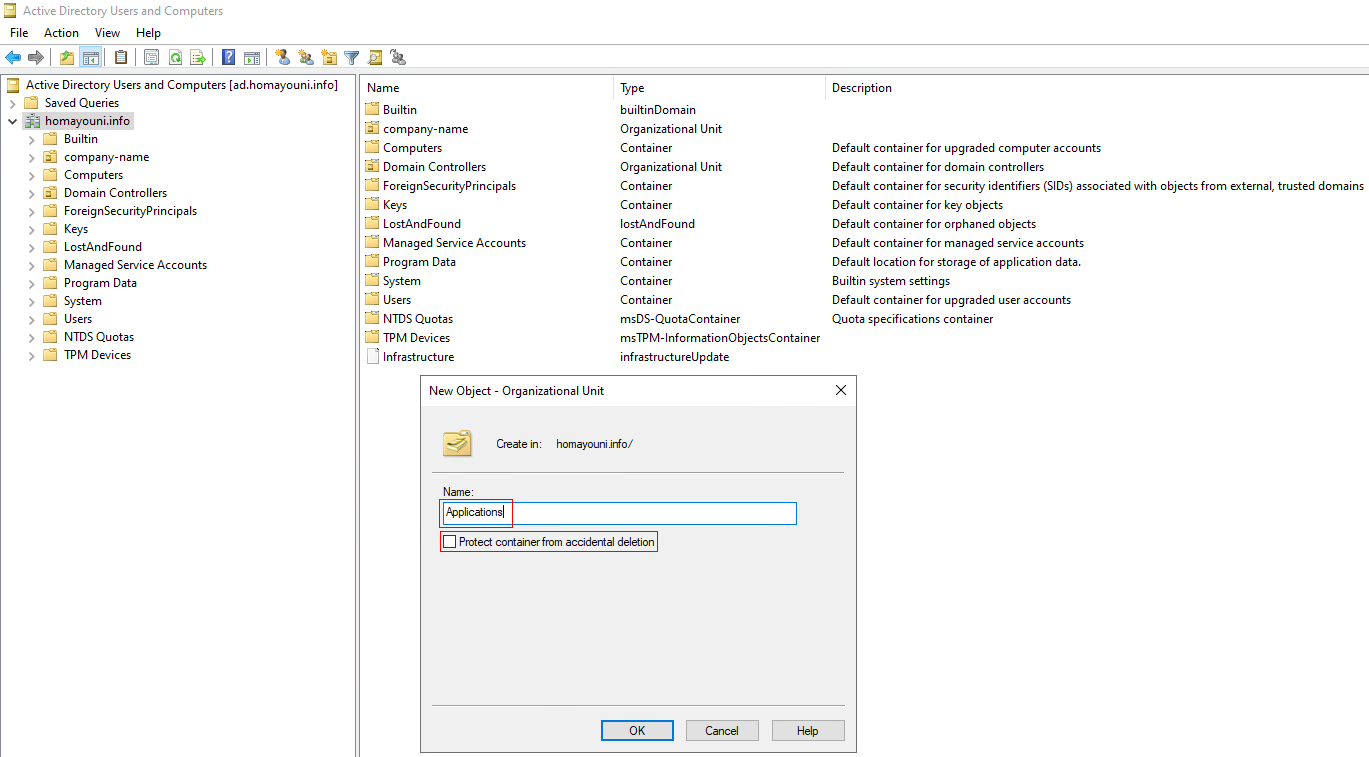Click 'Quota specifications container' description
1369x757 pixels.
pos(913,319)
